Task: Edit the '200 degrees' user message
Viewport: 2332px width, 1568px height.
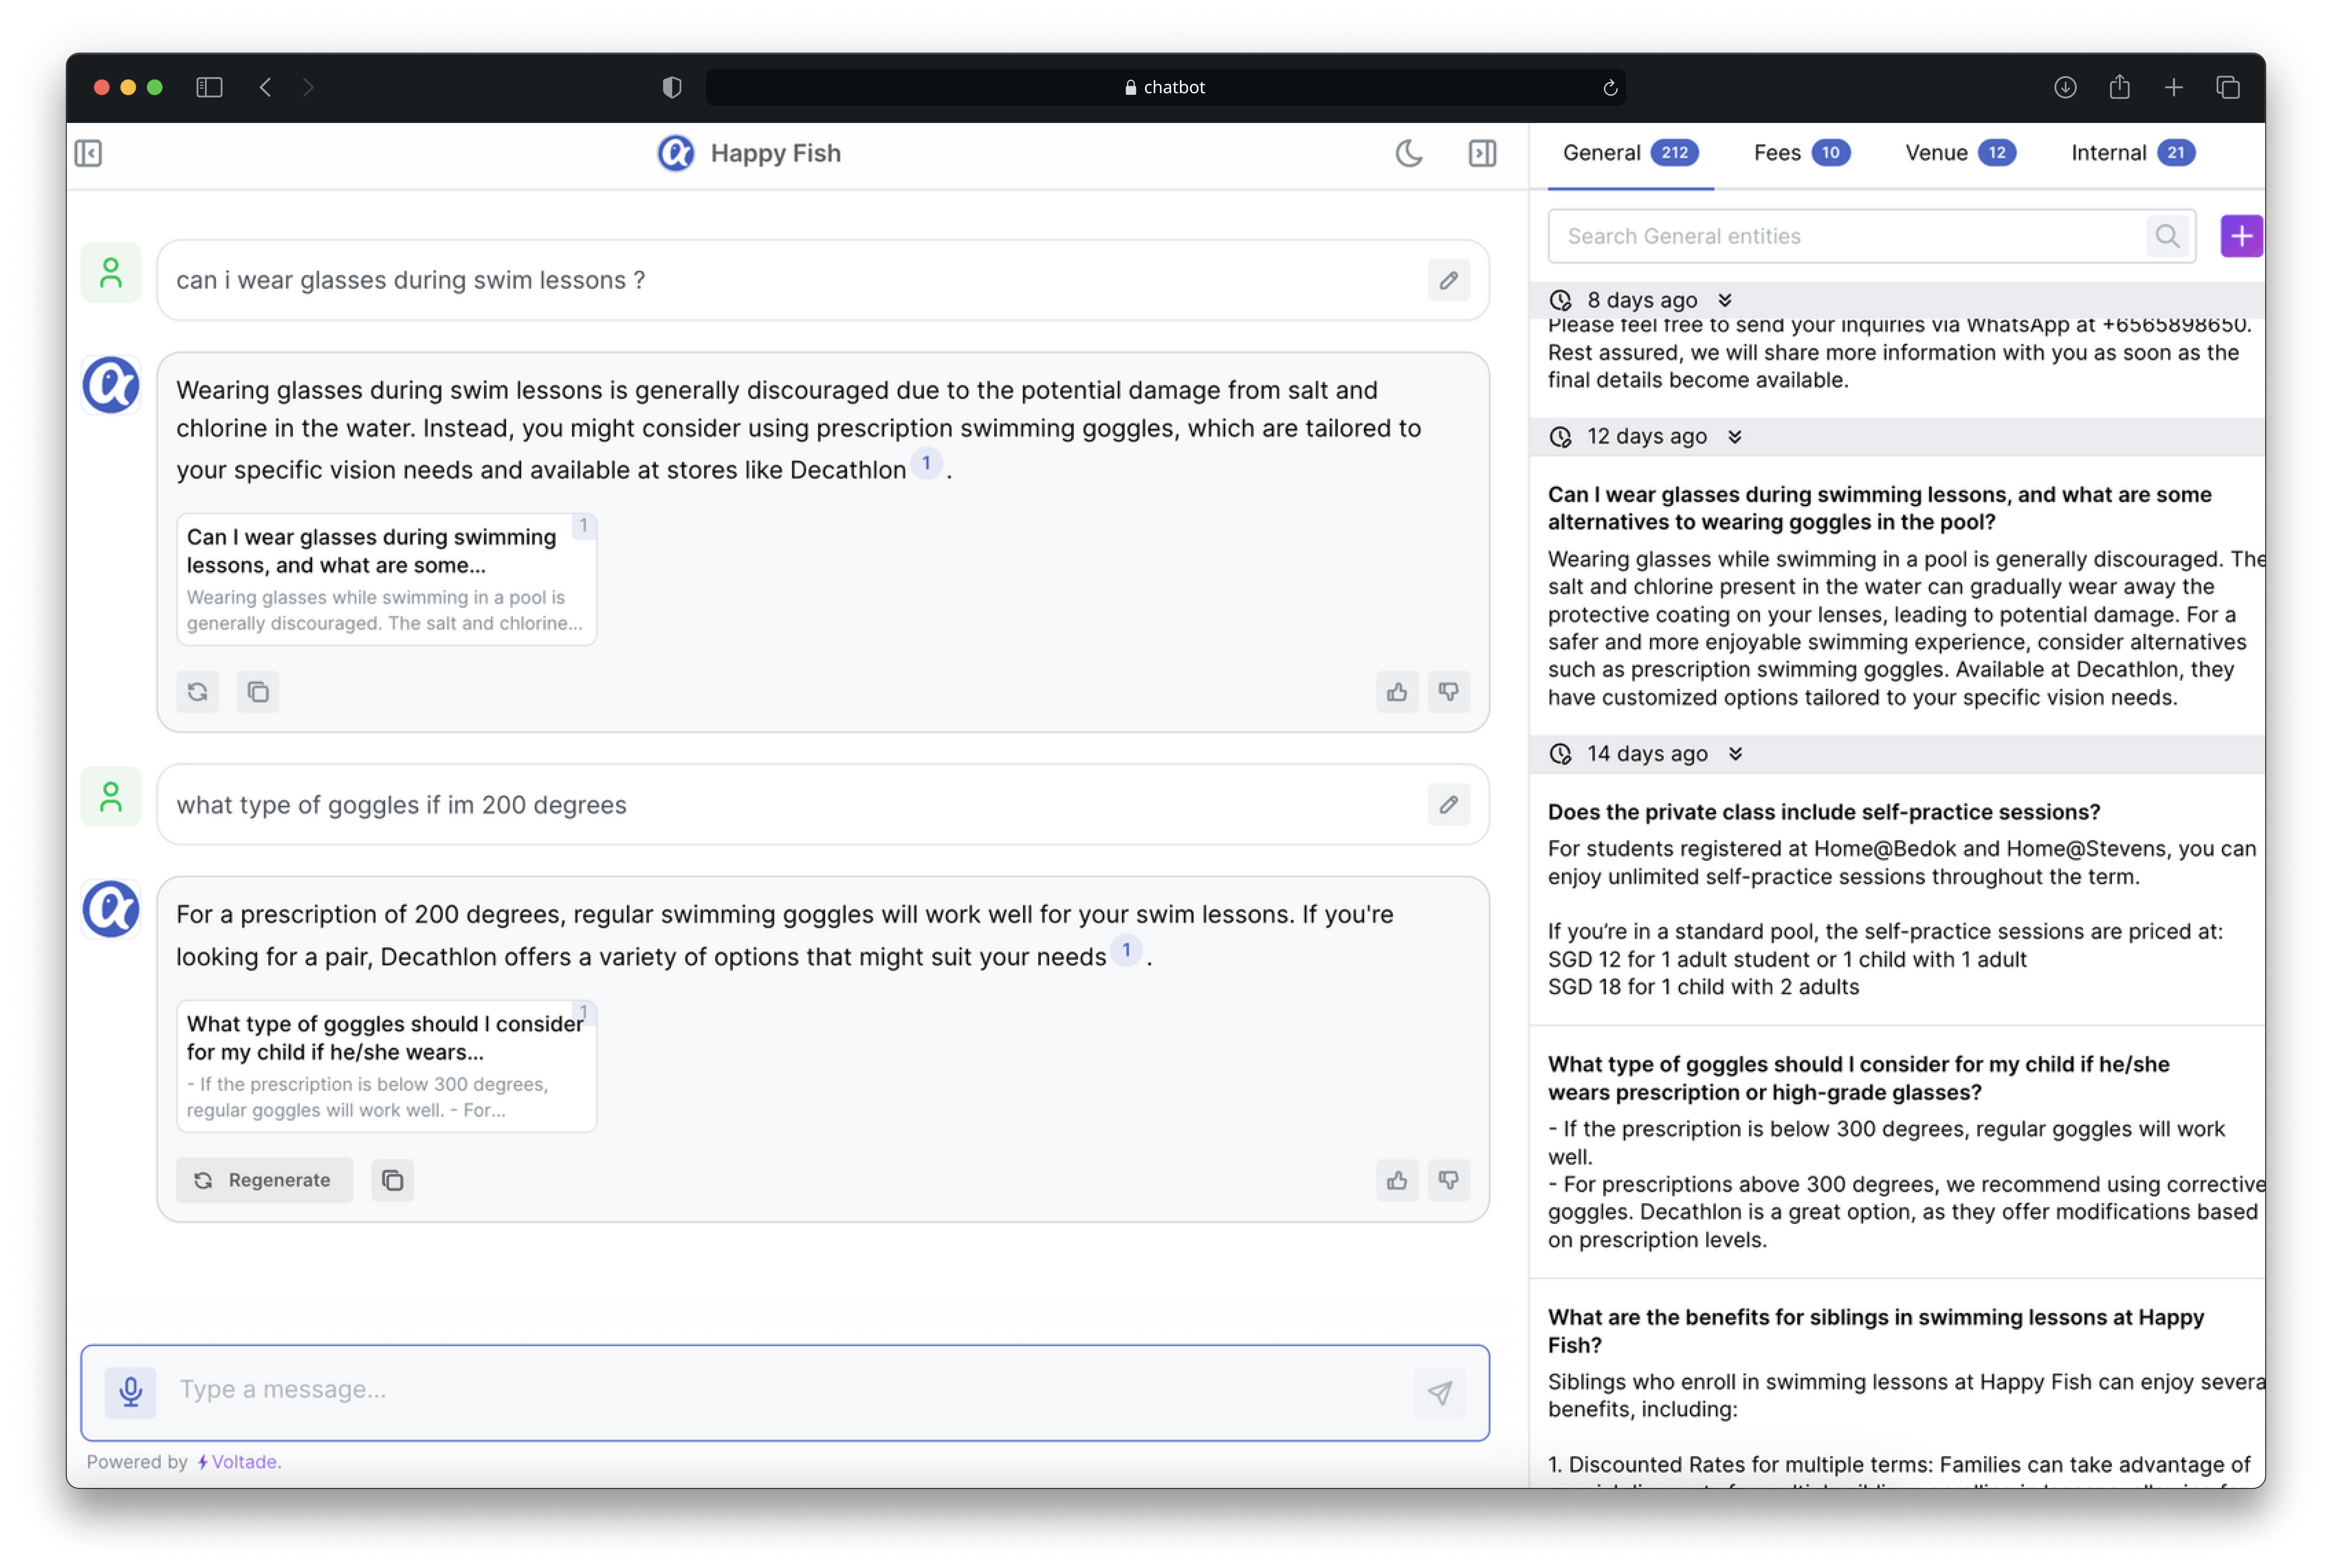Action: (1449, 805)
